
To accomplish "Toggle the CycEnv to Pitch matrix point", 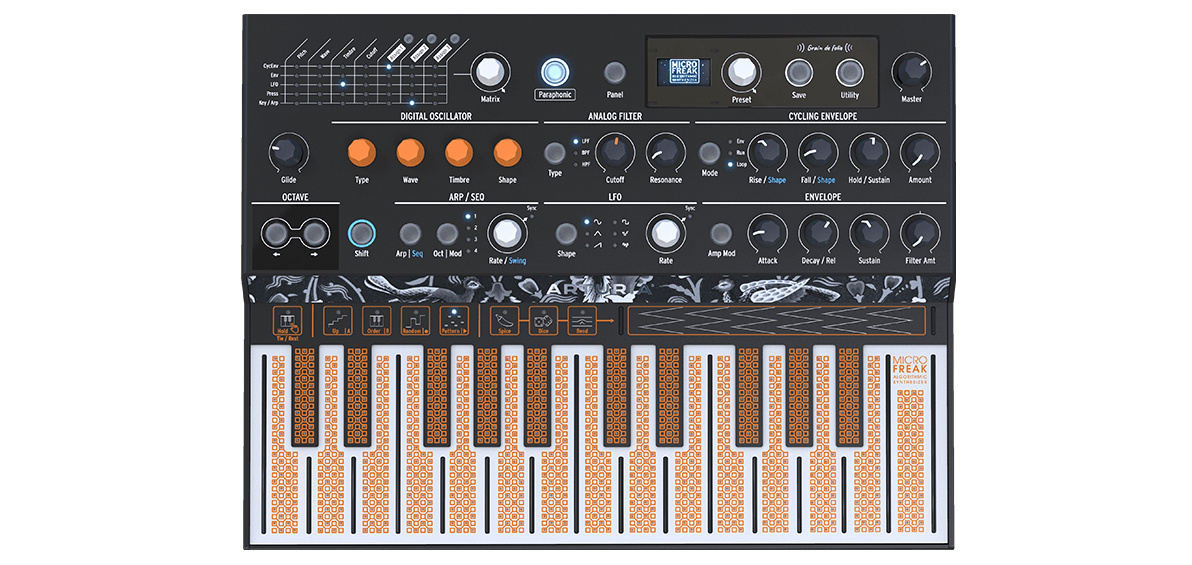I will [x=297, y=66].
